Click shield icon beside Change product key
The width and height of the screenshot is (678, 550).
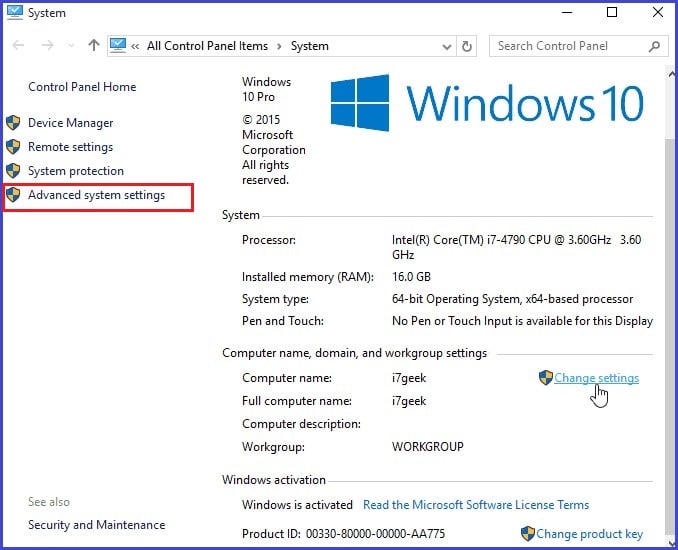[x=528, y=534]
